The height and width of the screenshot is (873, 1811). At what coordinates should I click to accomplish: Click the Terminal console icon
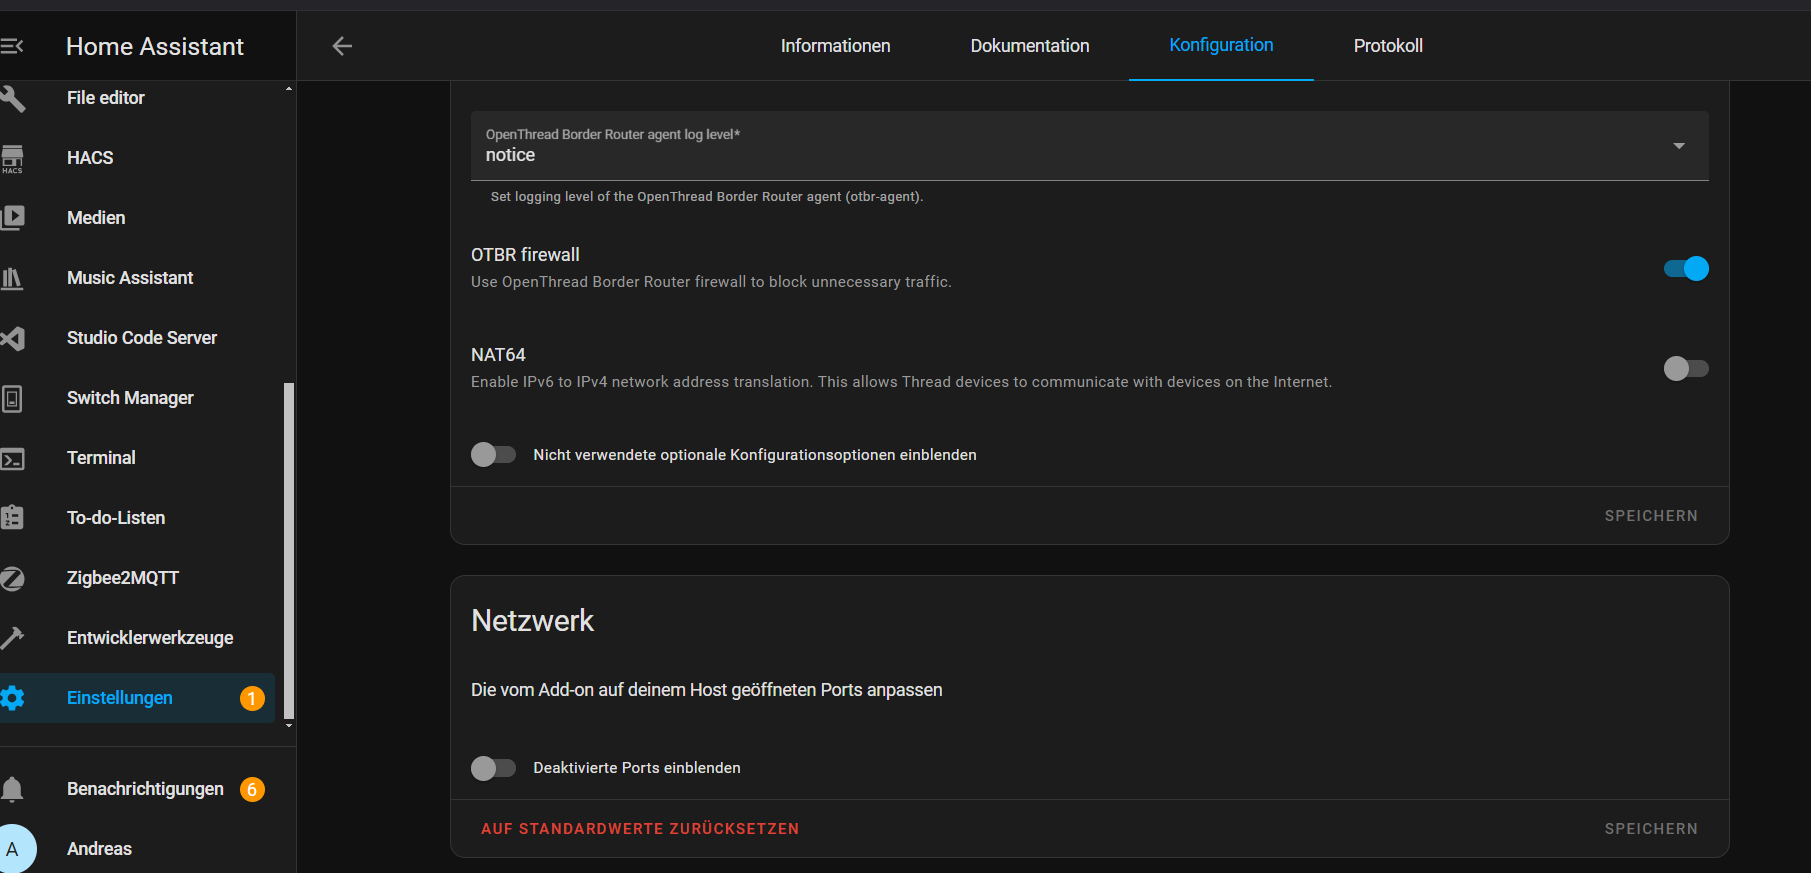(x=12, y=458)
